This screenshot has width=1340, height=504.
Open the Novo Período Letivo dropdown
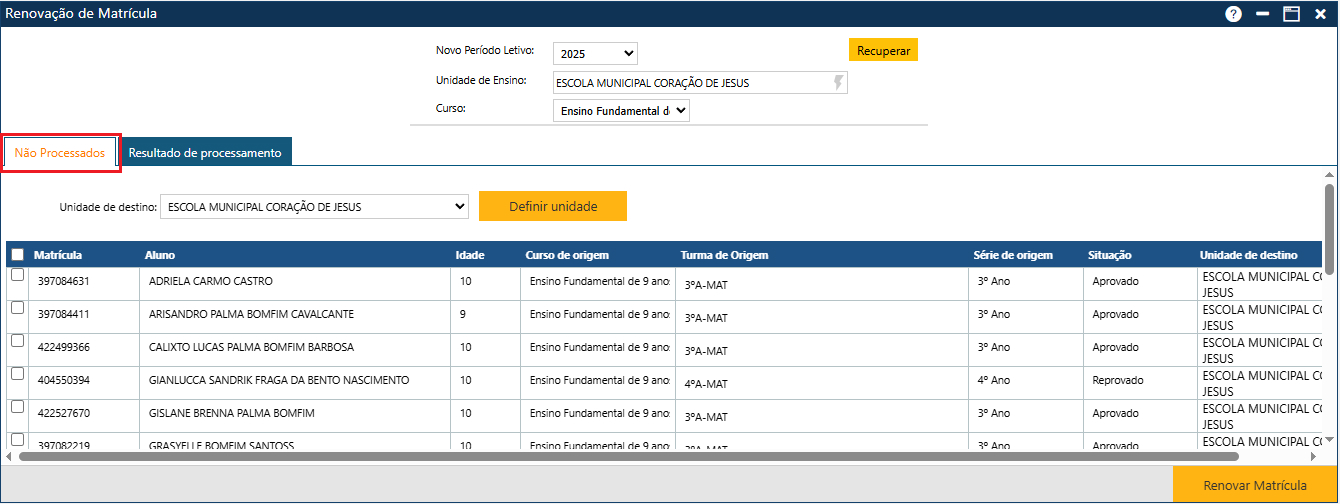[x=595, y=54]
